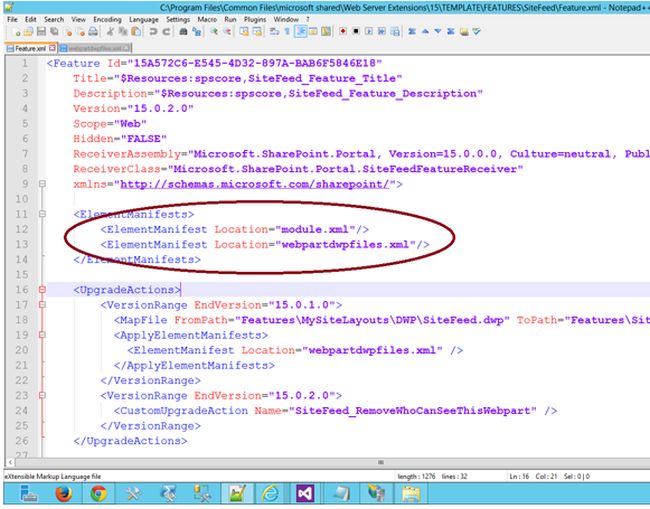Open the Language menu
Image resolution: width=650 pixels, height=509 pixels.
click(144, 19)
